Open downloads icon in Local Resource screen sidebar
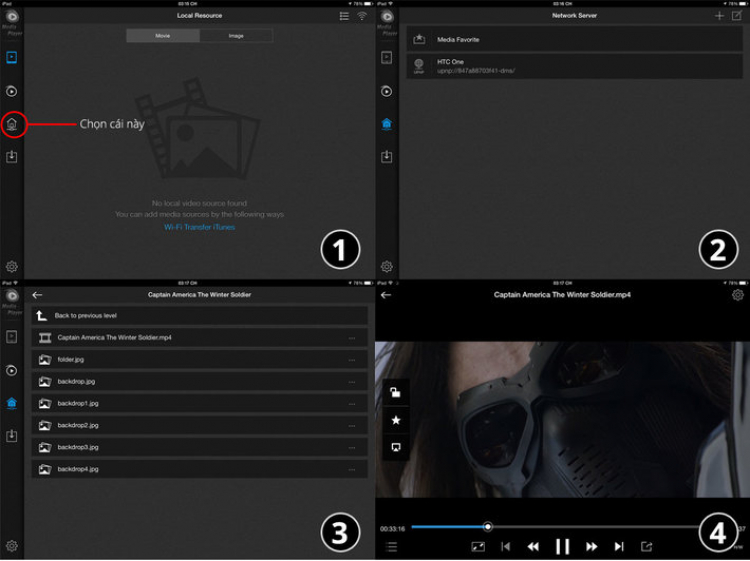 [x=11, y=156]
